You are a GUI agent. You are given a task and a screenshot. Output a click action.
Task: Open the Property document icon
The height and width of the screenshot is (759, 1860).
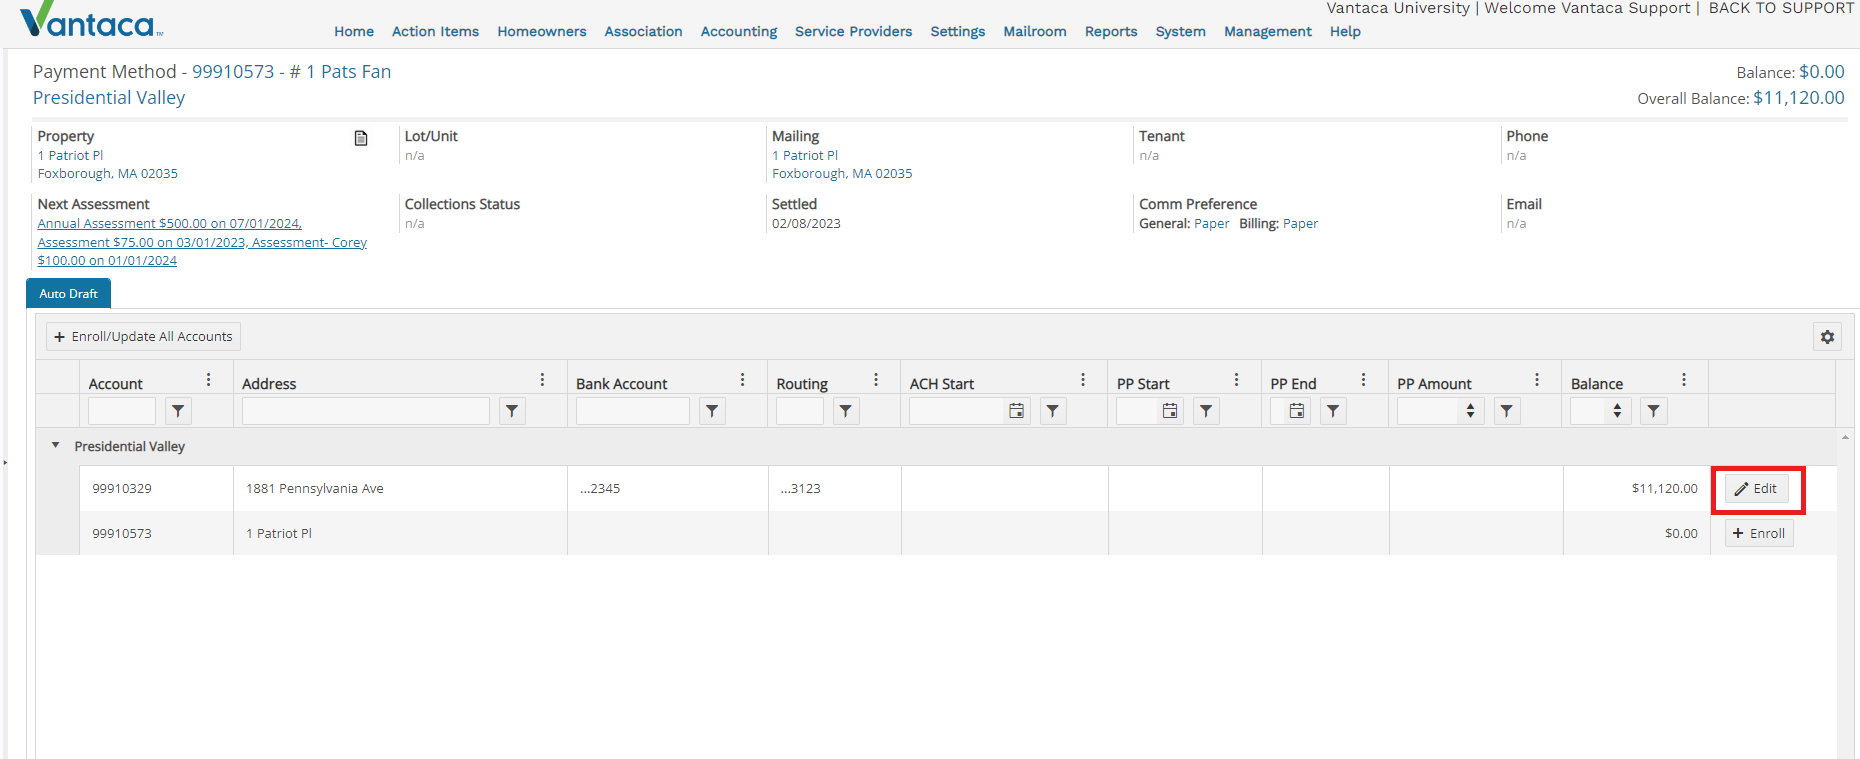[x=361, y=138]
